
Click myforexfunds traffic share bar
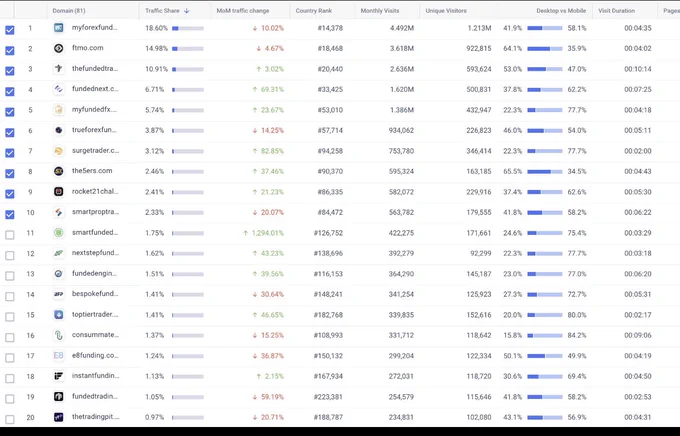[x=188, y=28]
